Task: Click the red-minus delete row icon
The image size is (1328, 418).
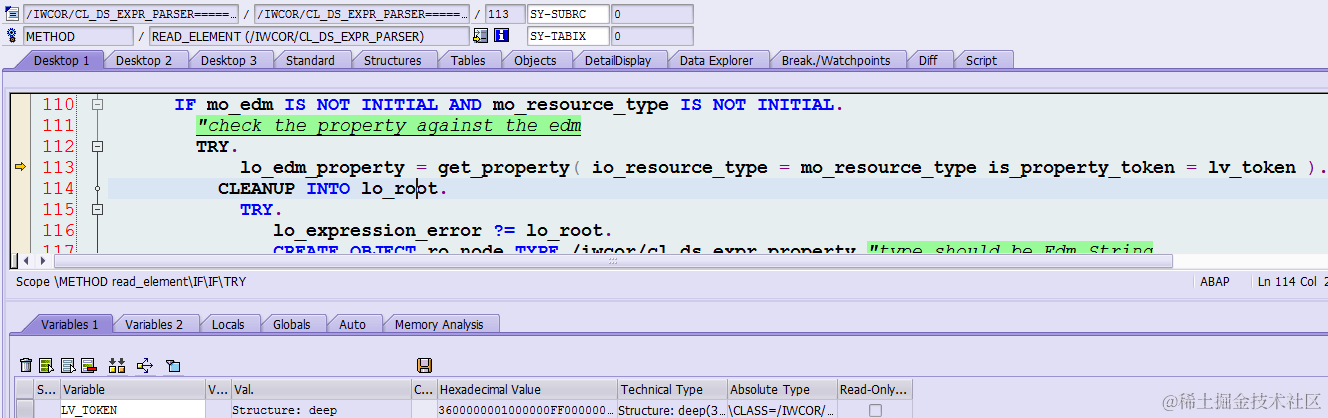Action: click(x=88, y=365)
